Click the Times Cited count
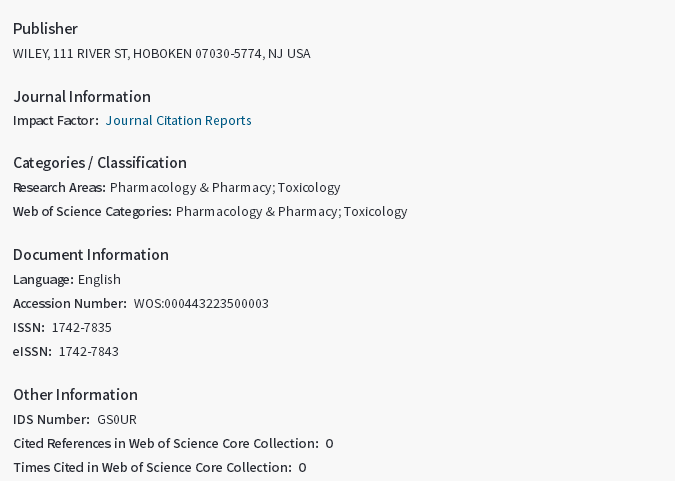This screenshot has height=481, width=675. [x=302, y=468]
